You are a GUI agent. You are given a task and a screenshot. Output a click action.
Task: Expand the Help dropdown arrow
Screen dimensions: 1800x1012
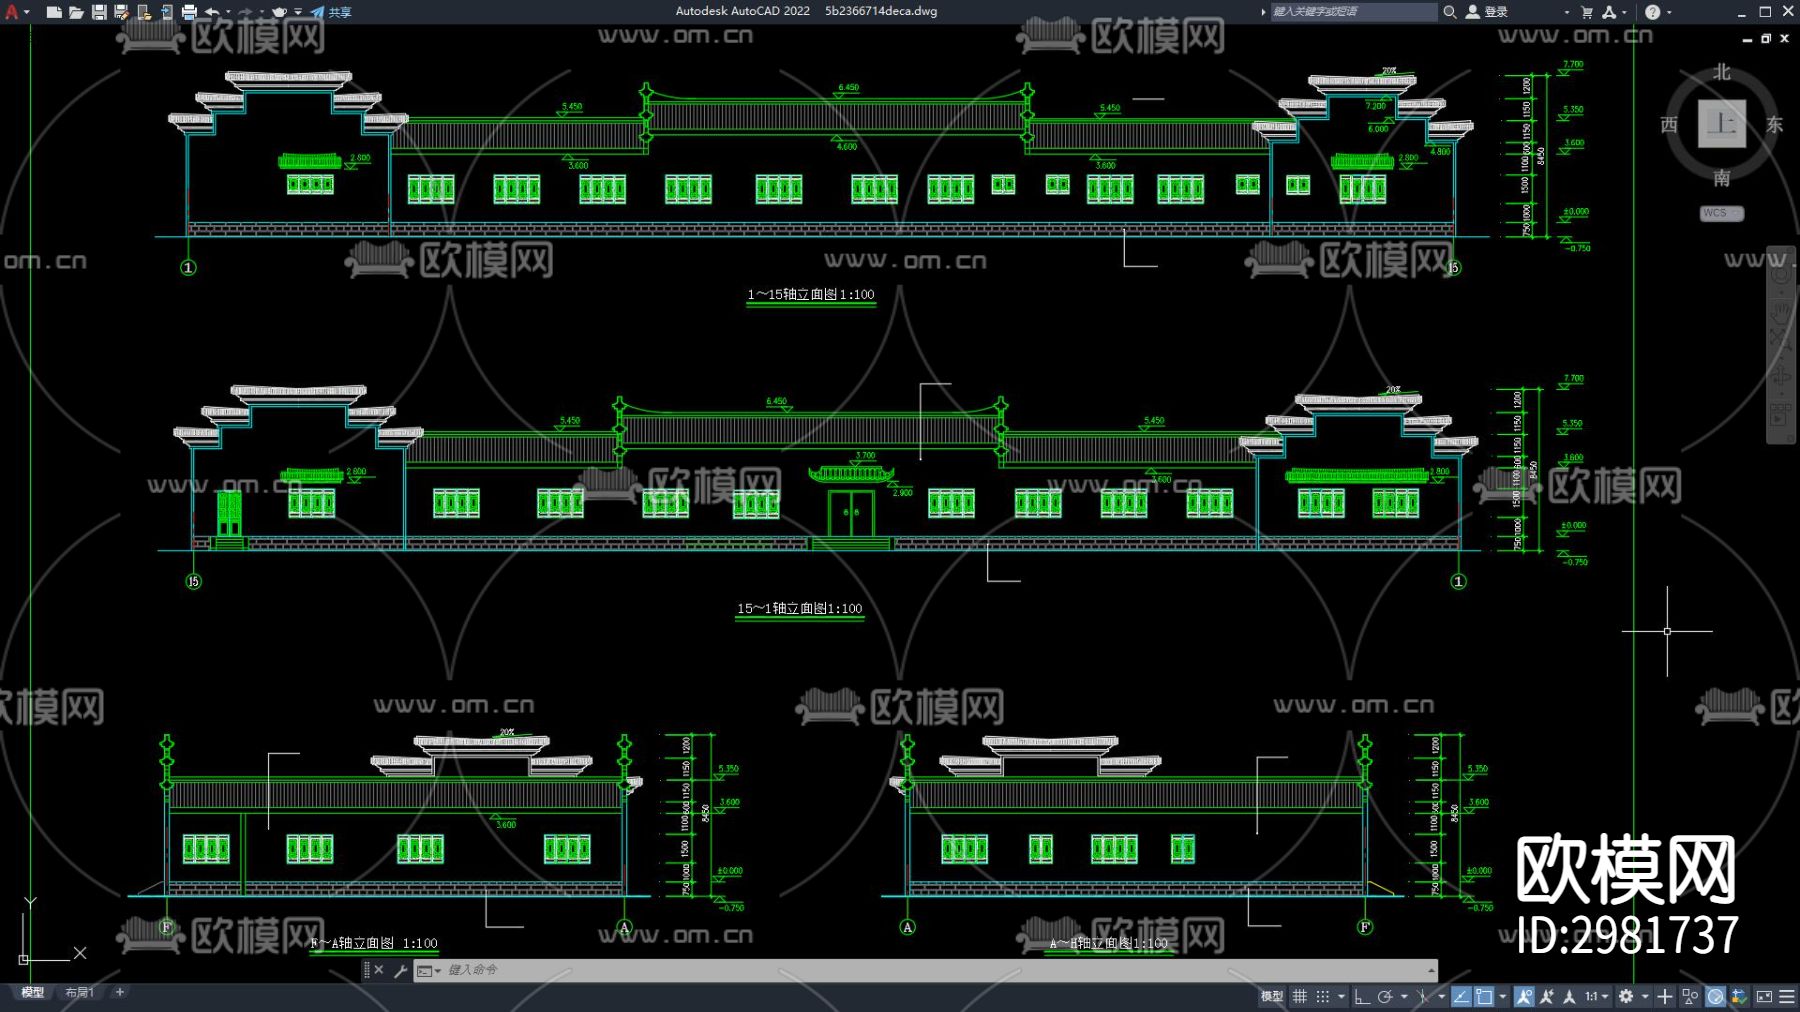point(1669,12)
